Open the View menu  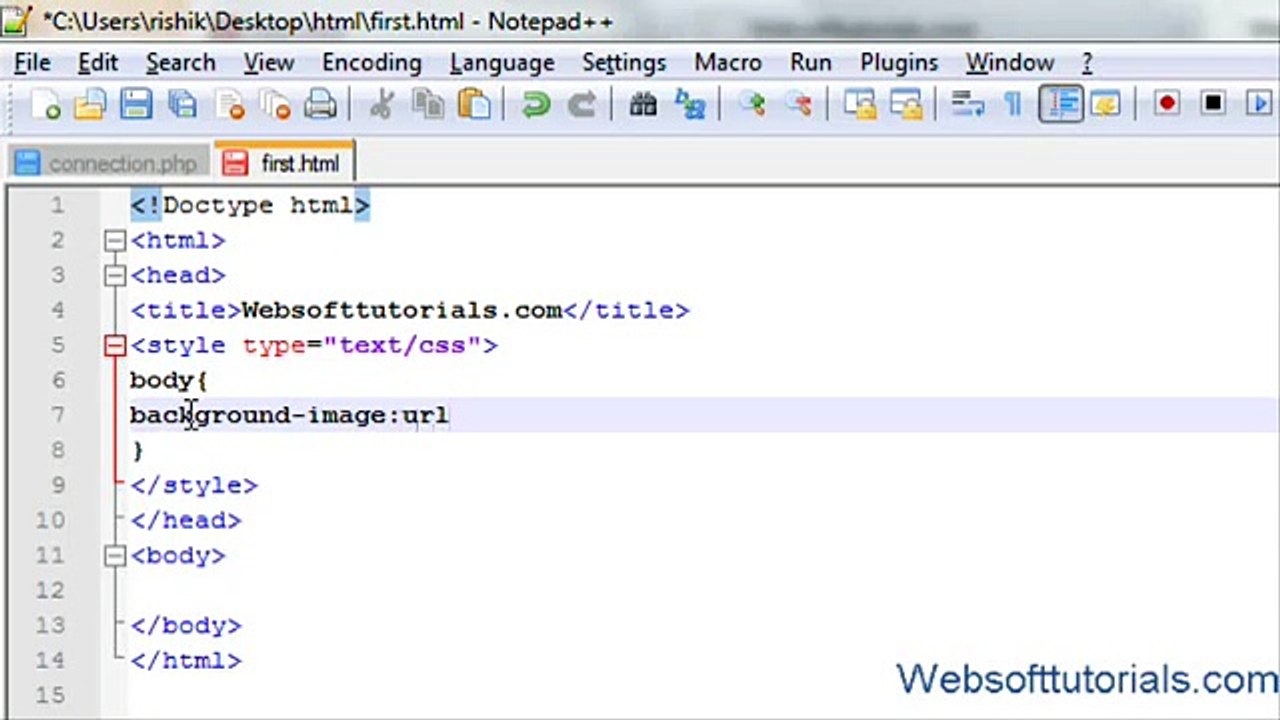pyautogui.click(x=268, y=62)
